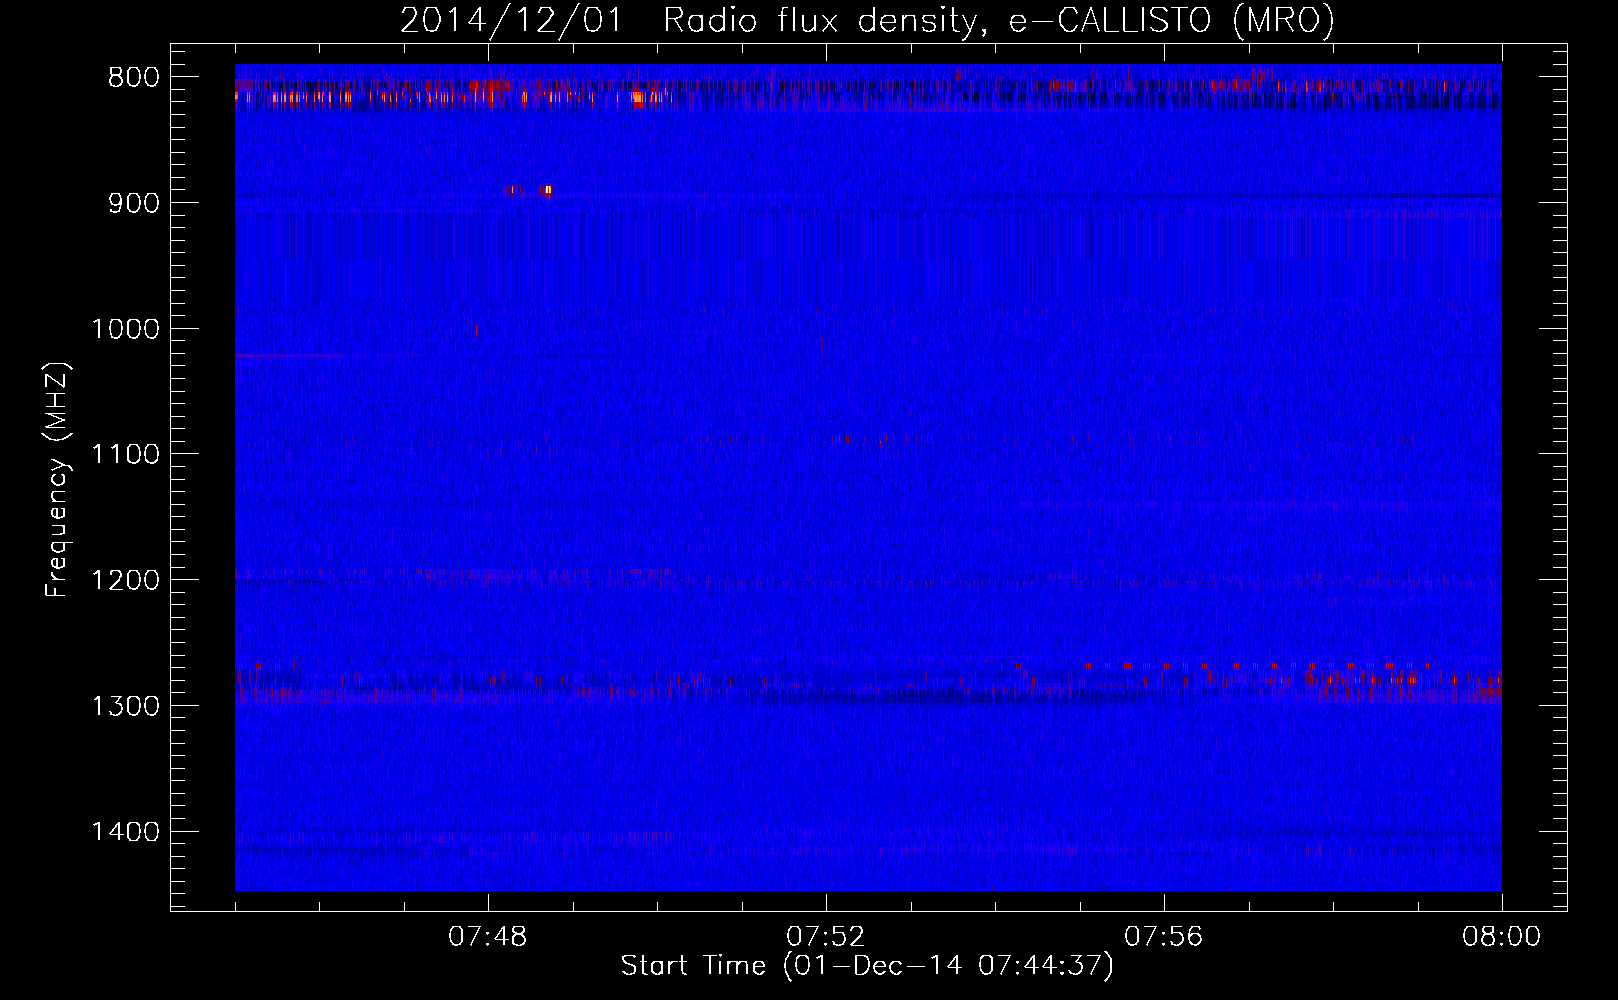The width and height of the screenshot is (1618, 1000).
Task: Click the '07:52' time axis label
Action: (826, 937)
